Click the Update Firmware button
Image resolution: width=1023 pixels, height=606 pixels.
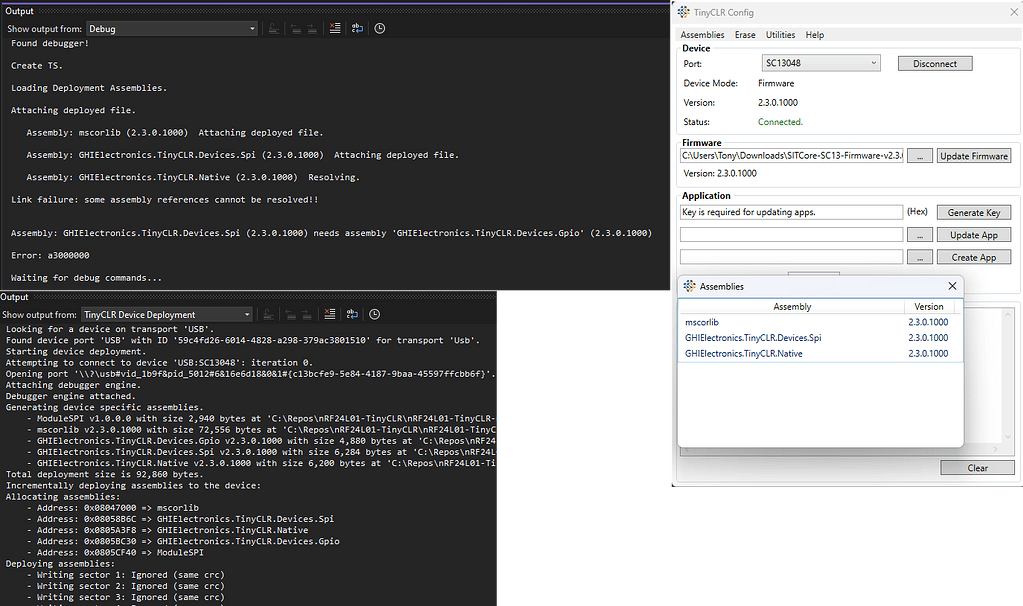tap(972, 155)
